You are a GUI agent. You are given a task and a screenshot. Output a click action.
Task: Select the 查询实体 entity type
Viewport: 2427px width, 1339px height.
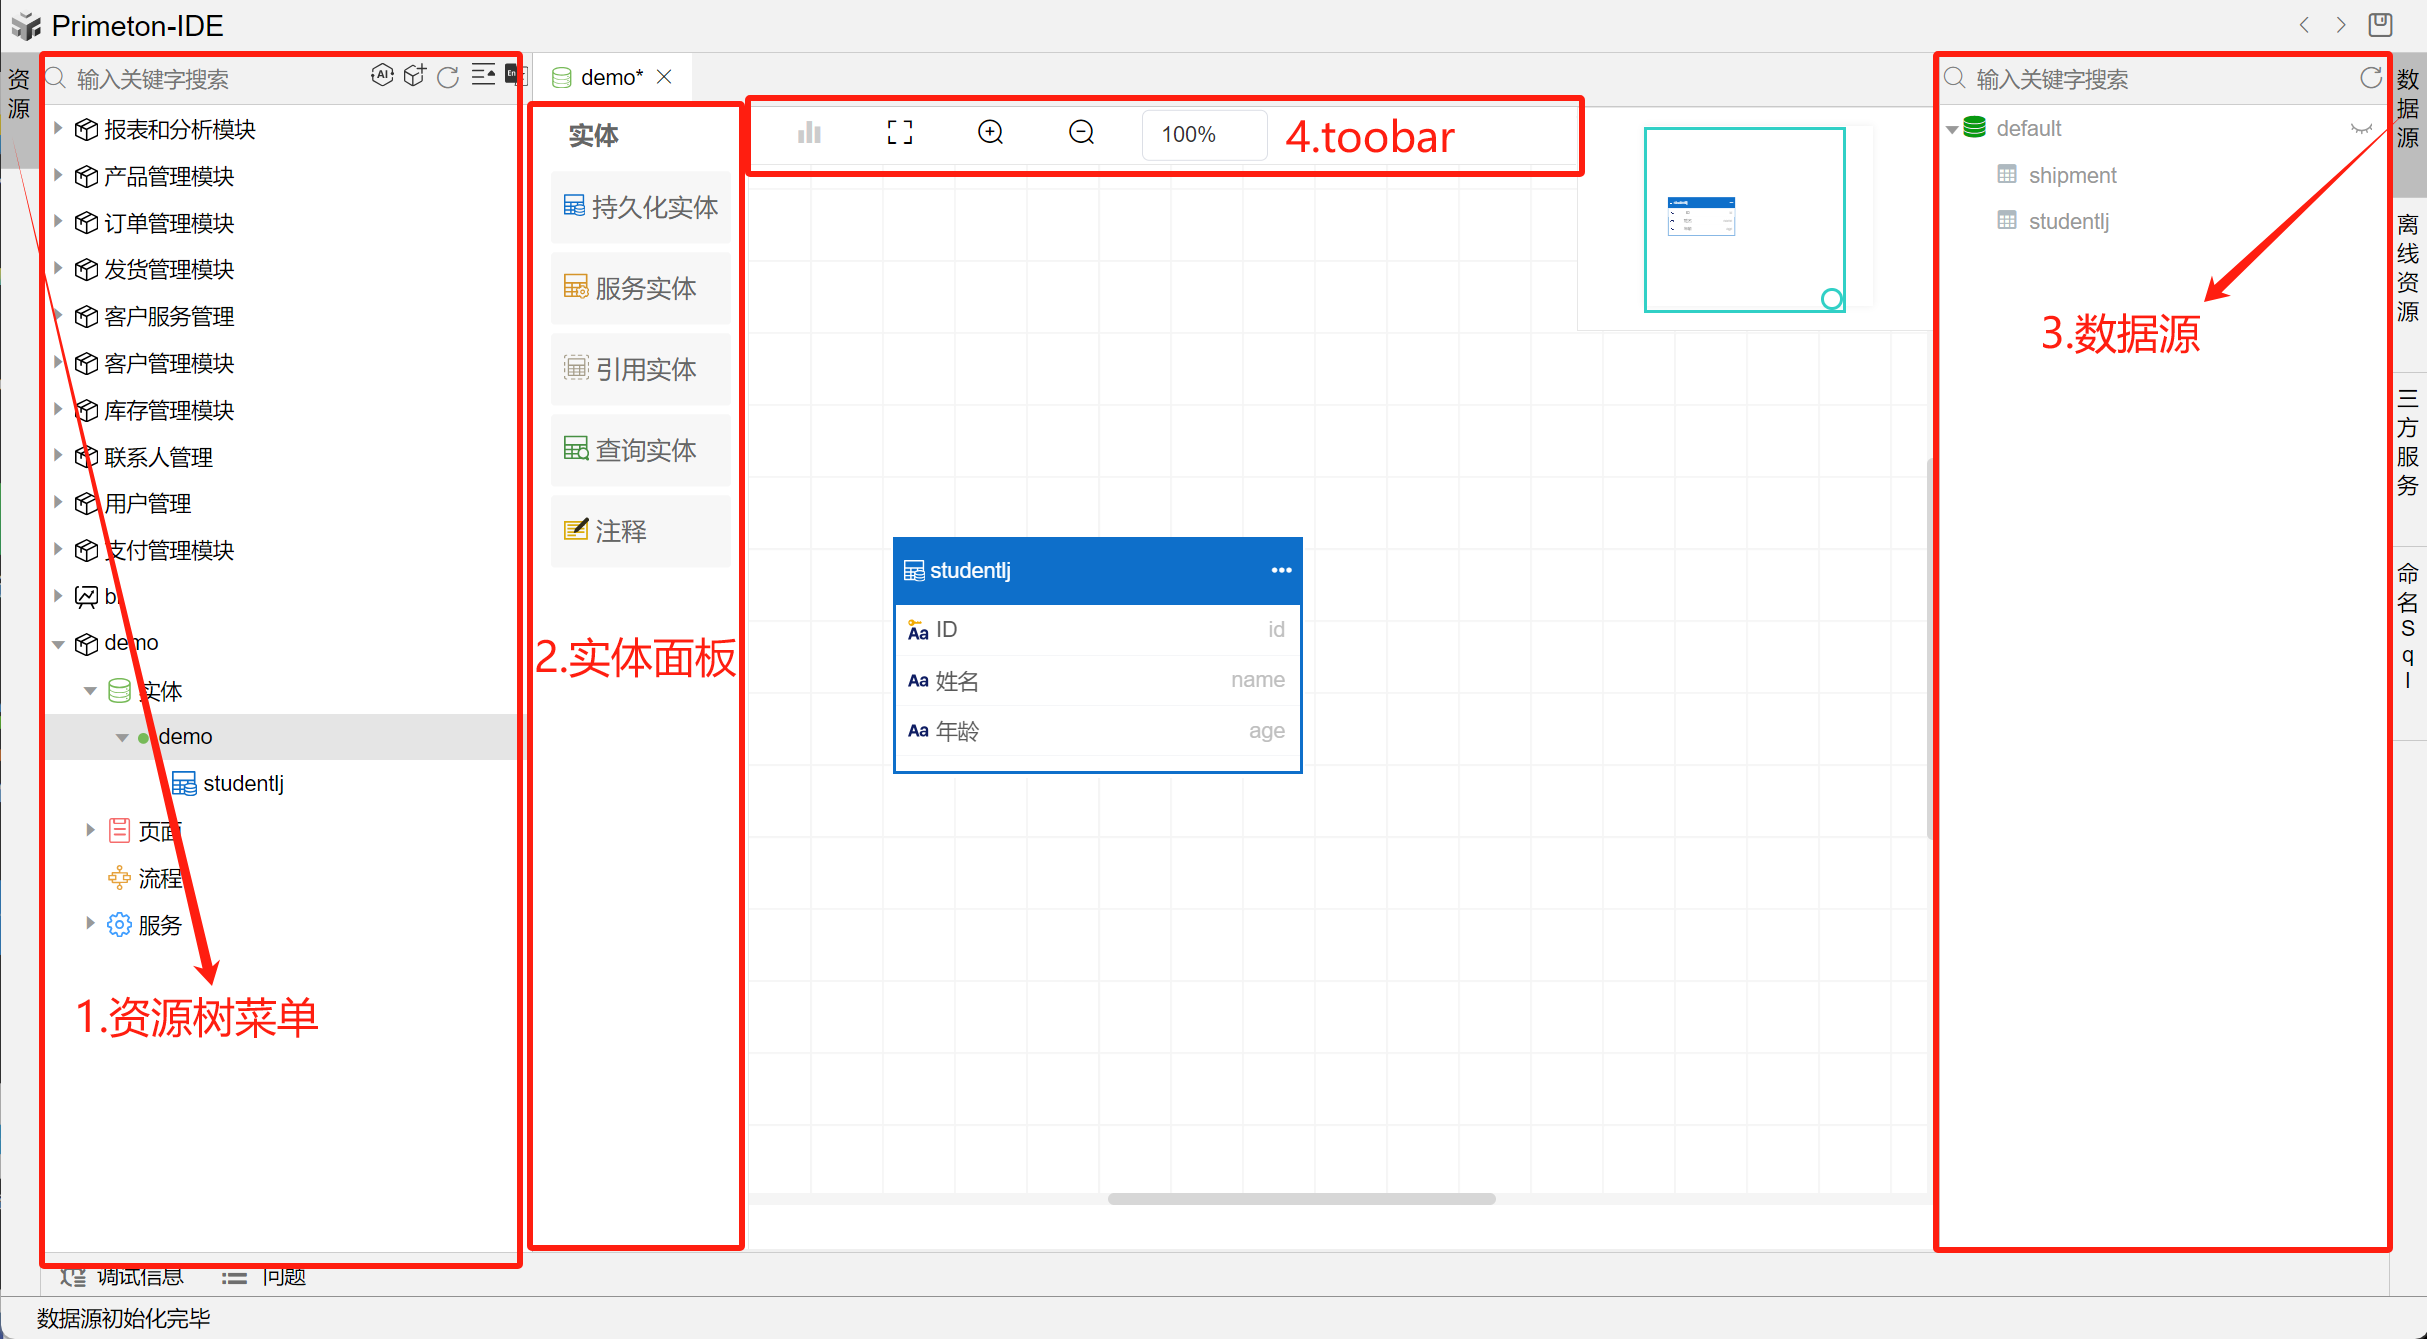point(641,450)
